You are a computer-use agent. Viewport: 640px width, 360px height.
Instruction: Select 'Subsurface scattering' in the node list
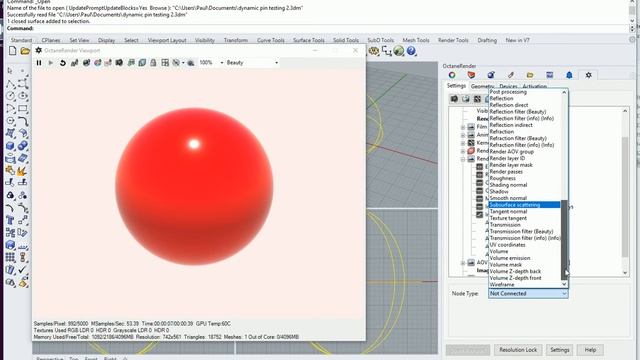click(524, 205)
